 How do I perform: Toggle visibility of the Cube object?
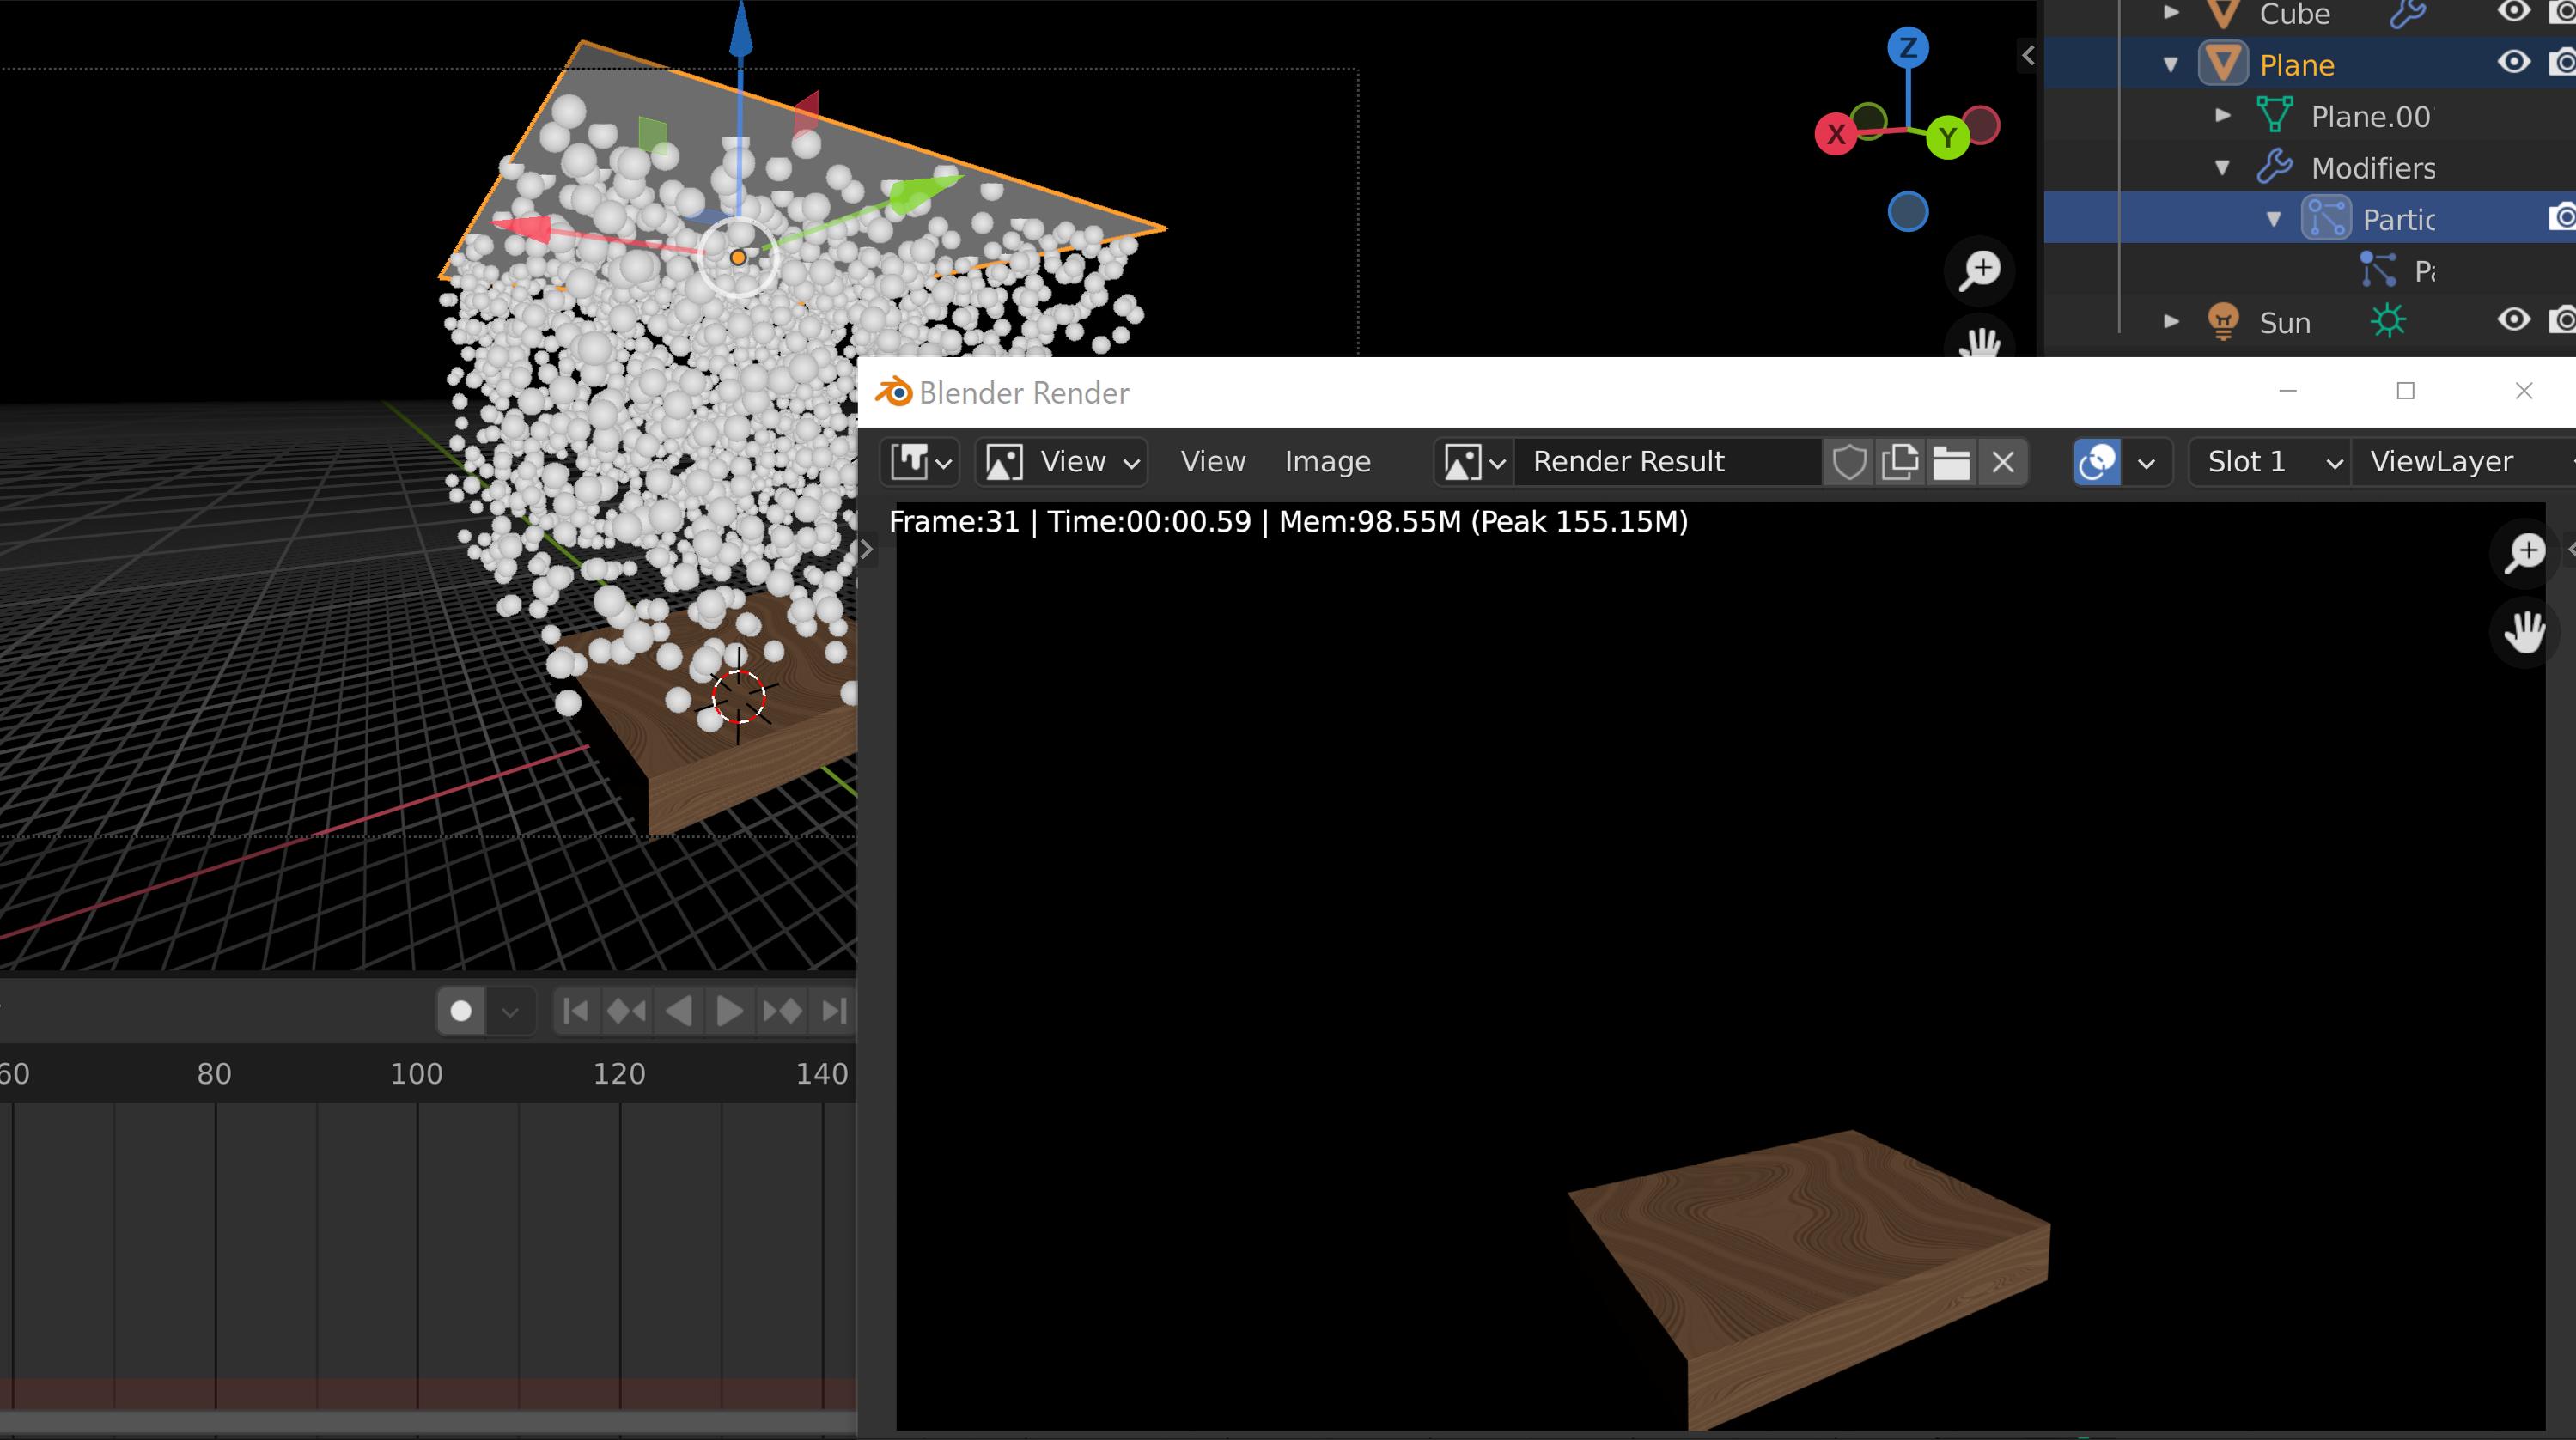click(x=2511, y=12)
